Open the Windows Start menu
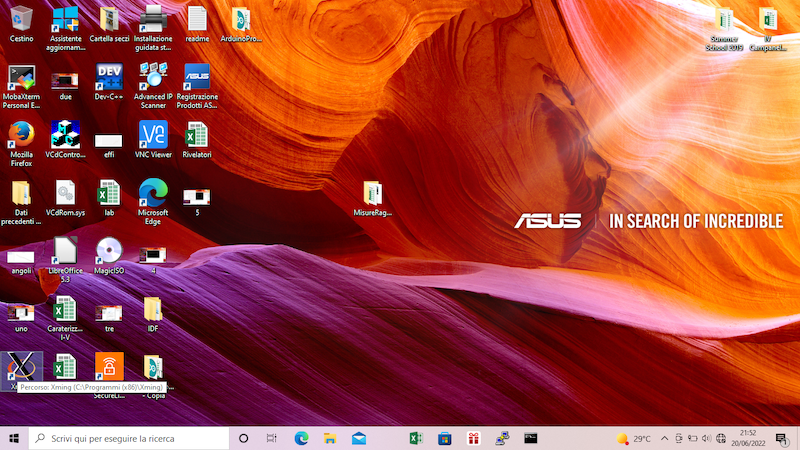The height and width of the screenshot is (450, 800). (x=14, y=438)
